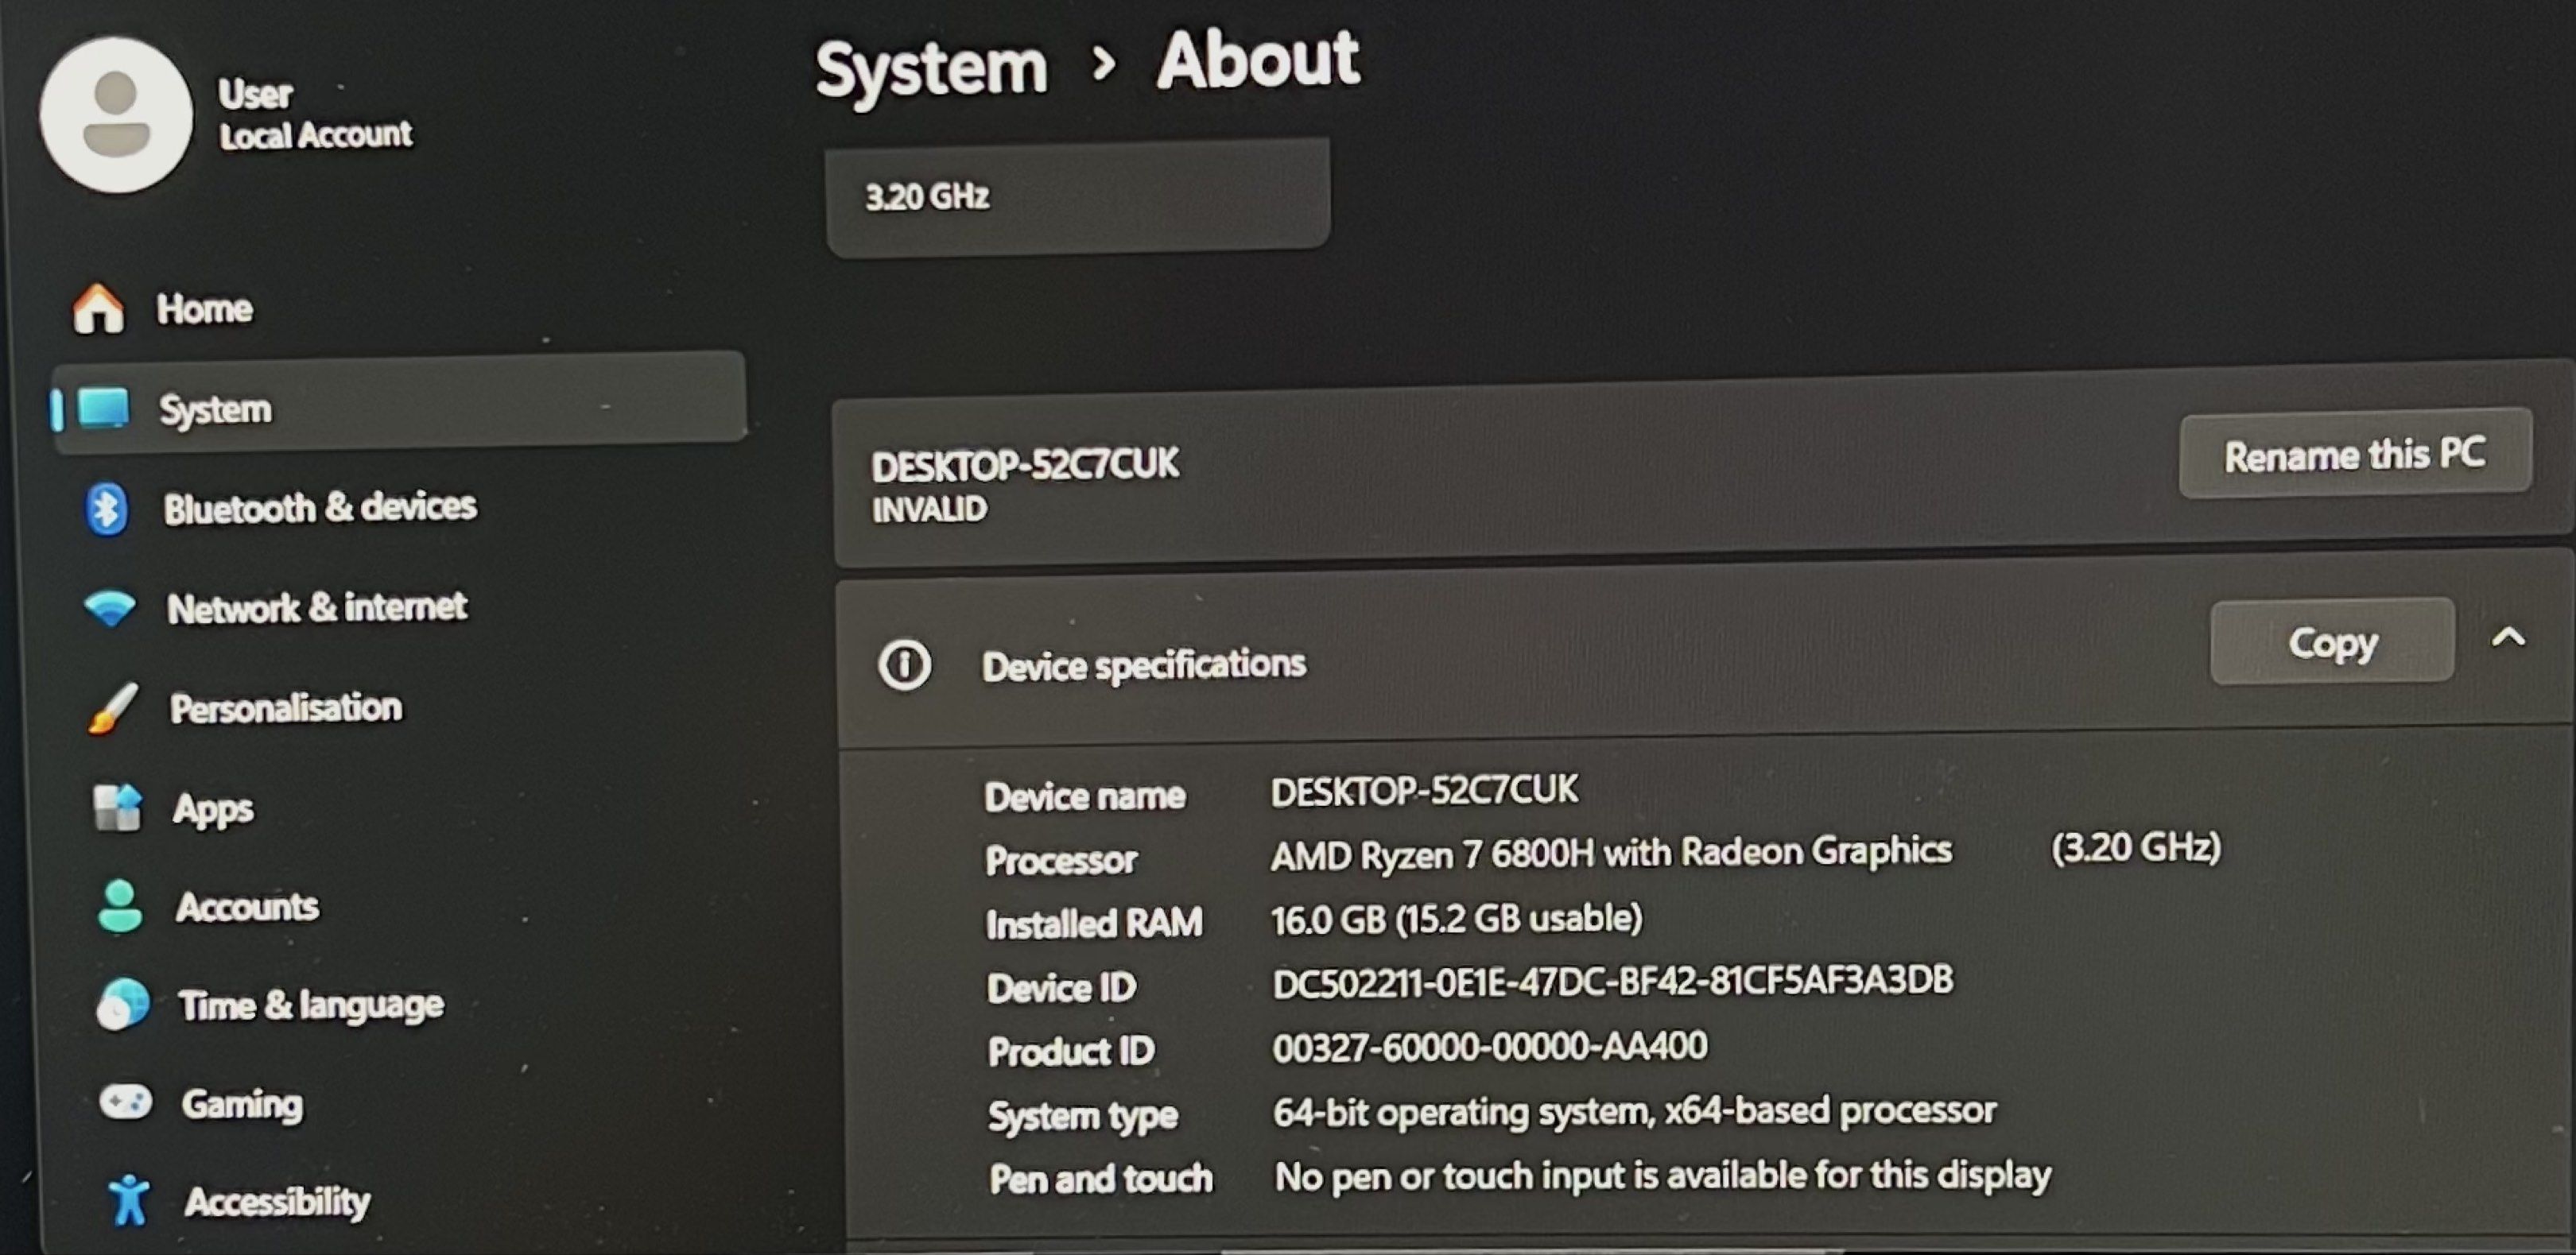This screenshot has width=2576, height=1255.
Task: Click the About breadcrumb label
Action: tap(1255, 60)
